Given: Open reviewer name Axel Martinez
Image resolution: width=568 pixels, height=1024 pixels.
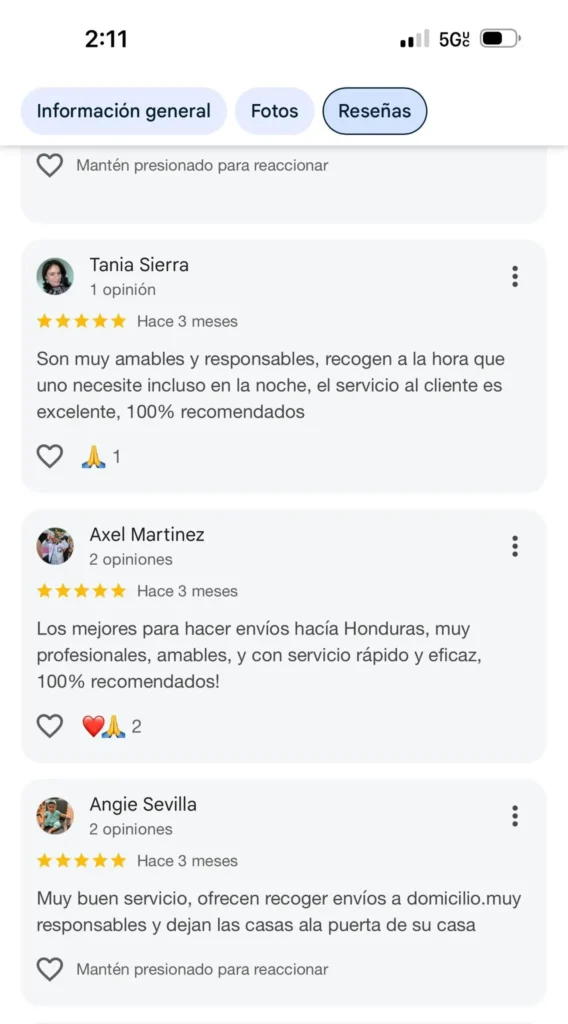Looking at the screenshot, I should pos(147,535).
